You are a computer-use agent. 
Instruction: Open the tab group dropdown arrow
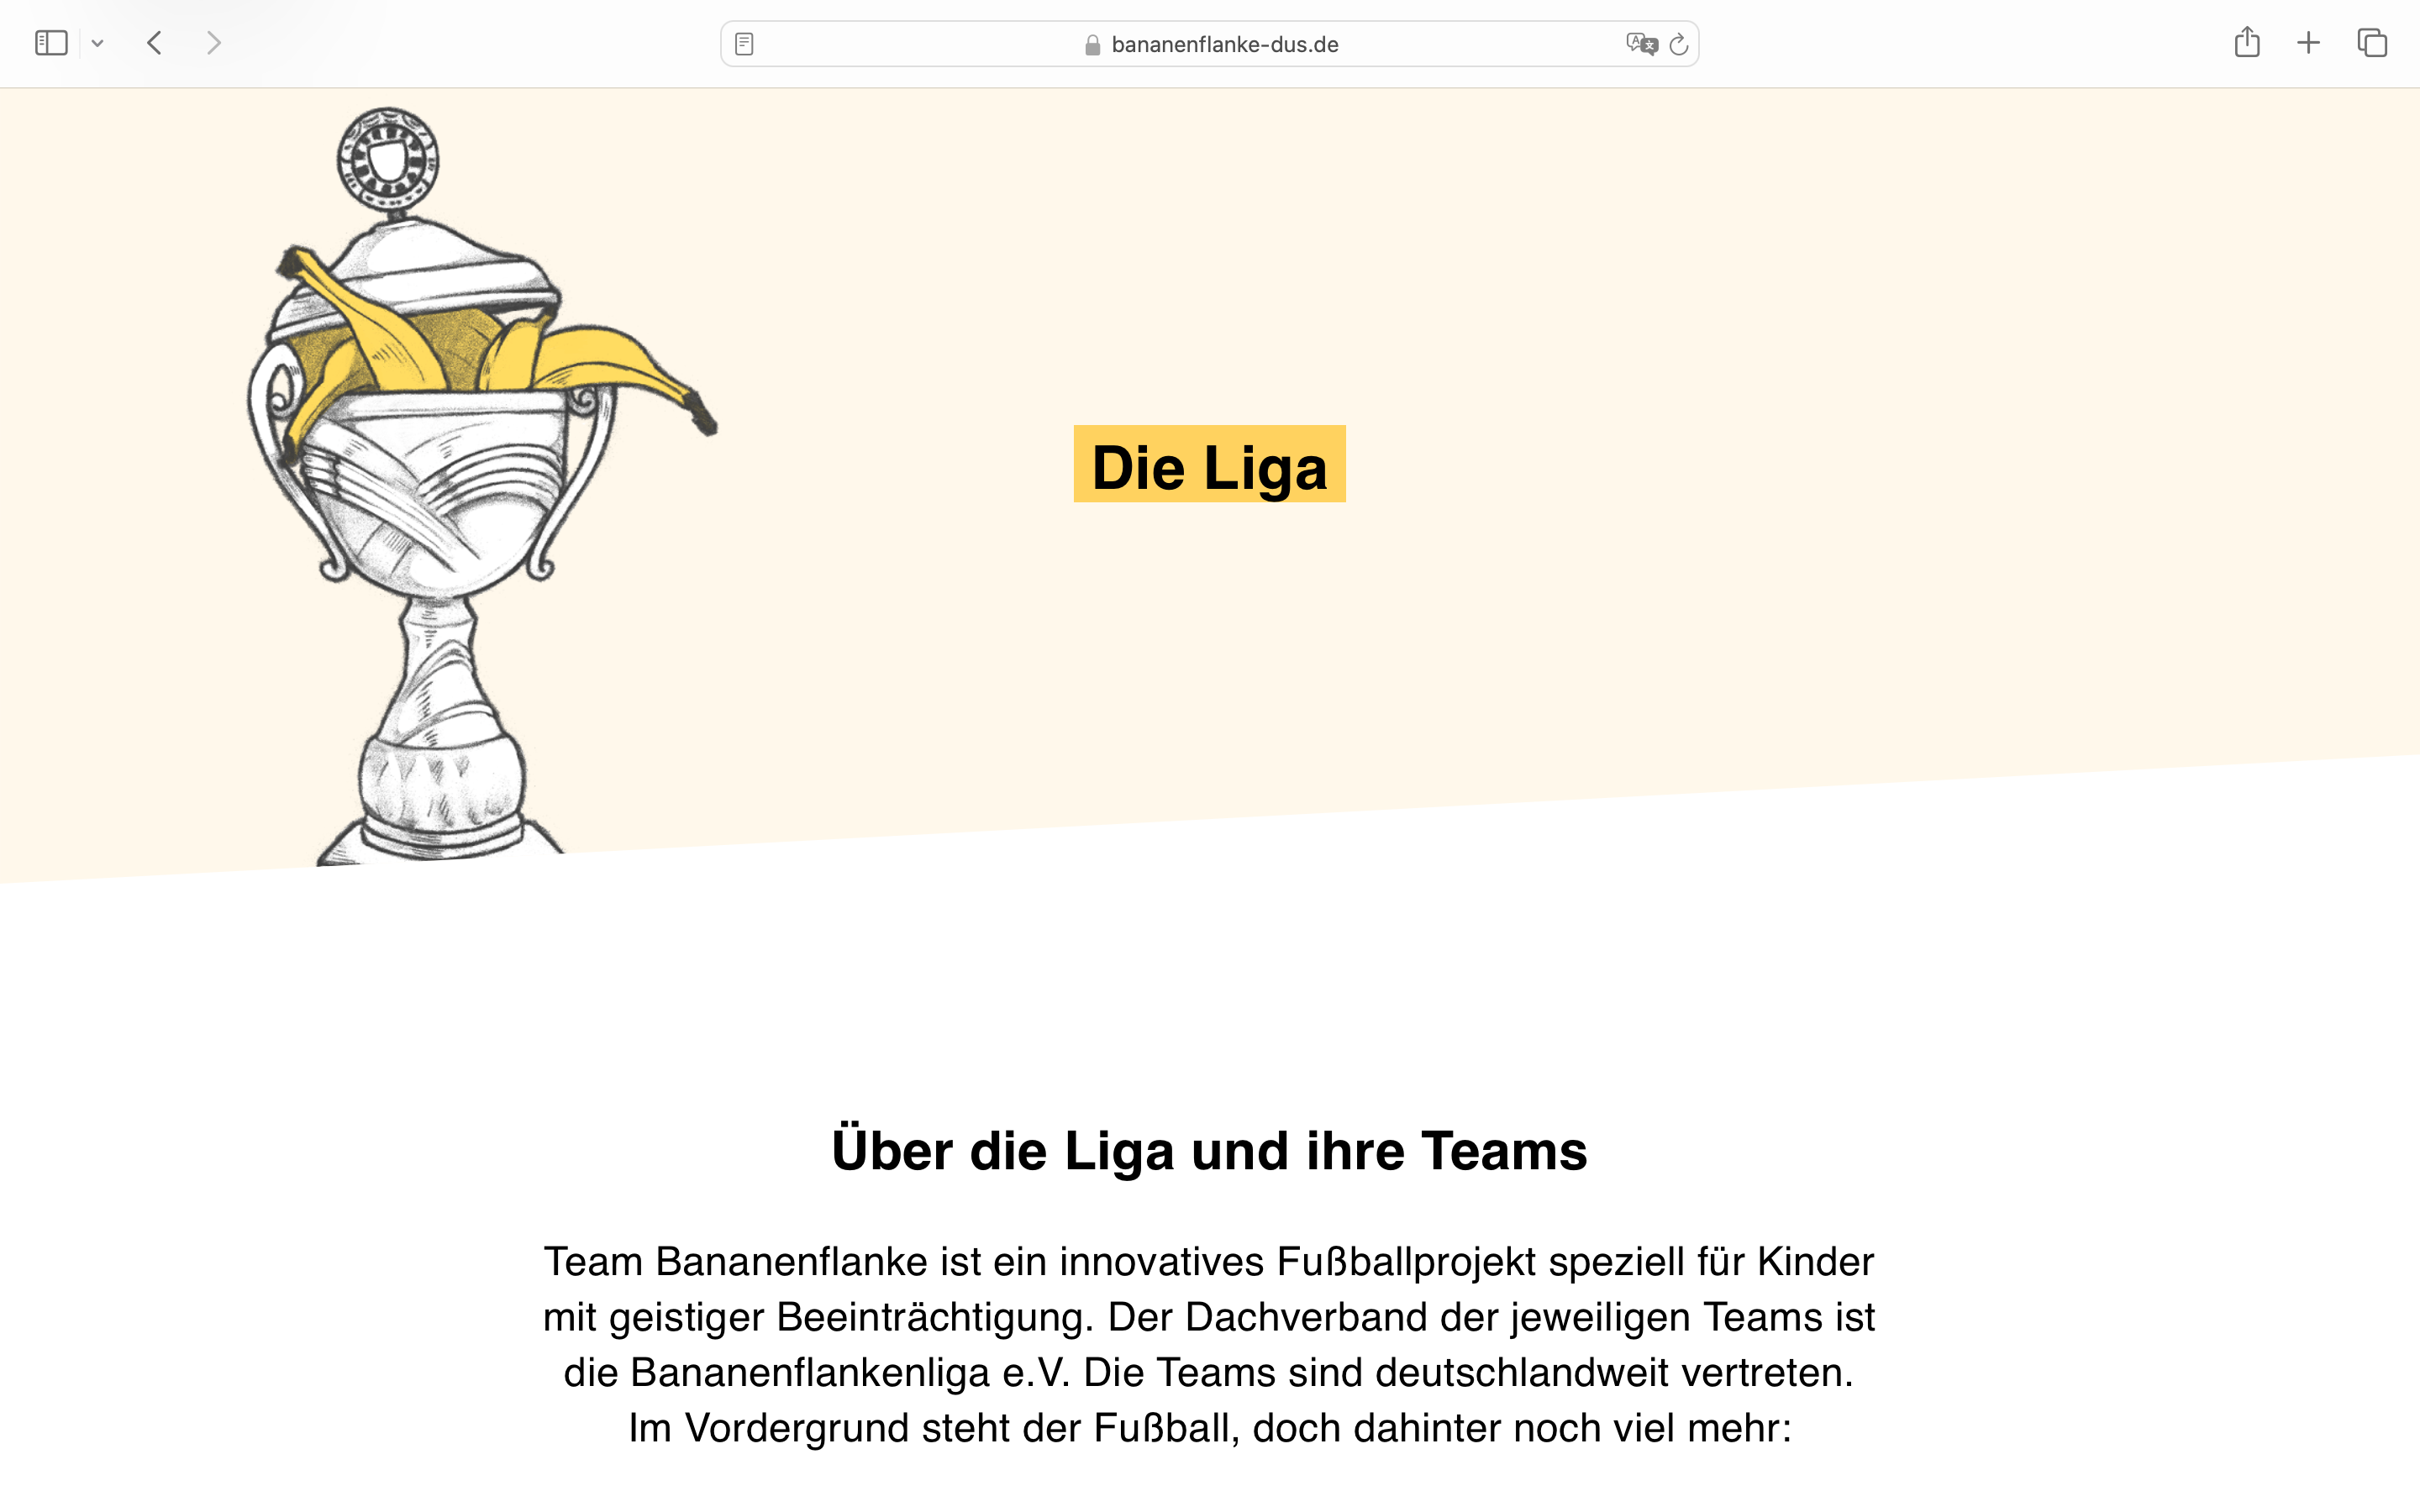pyautogui.click(x=97, y=43)
